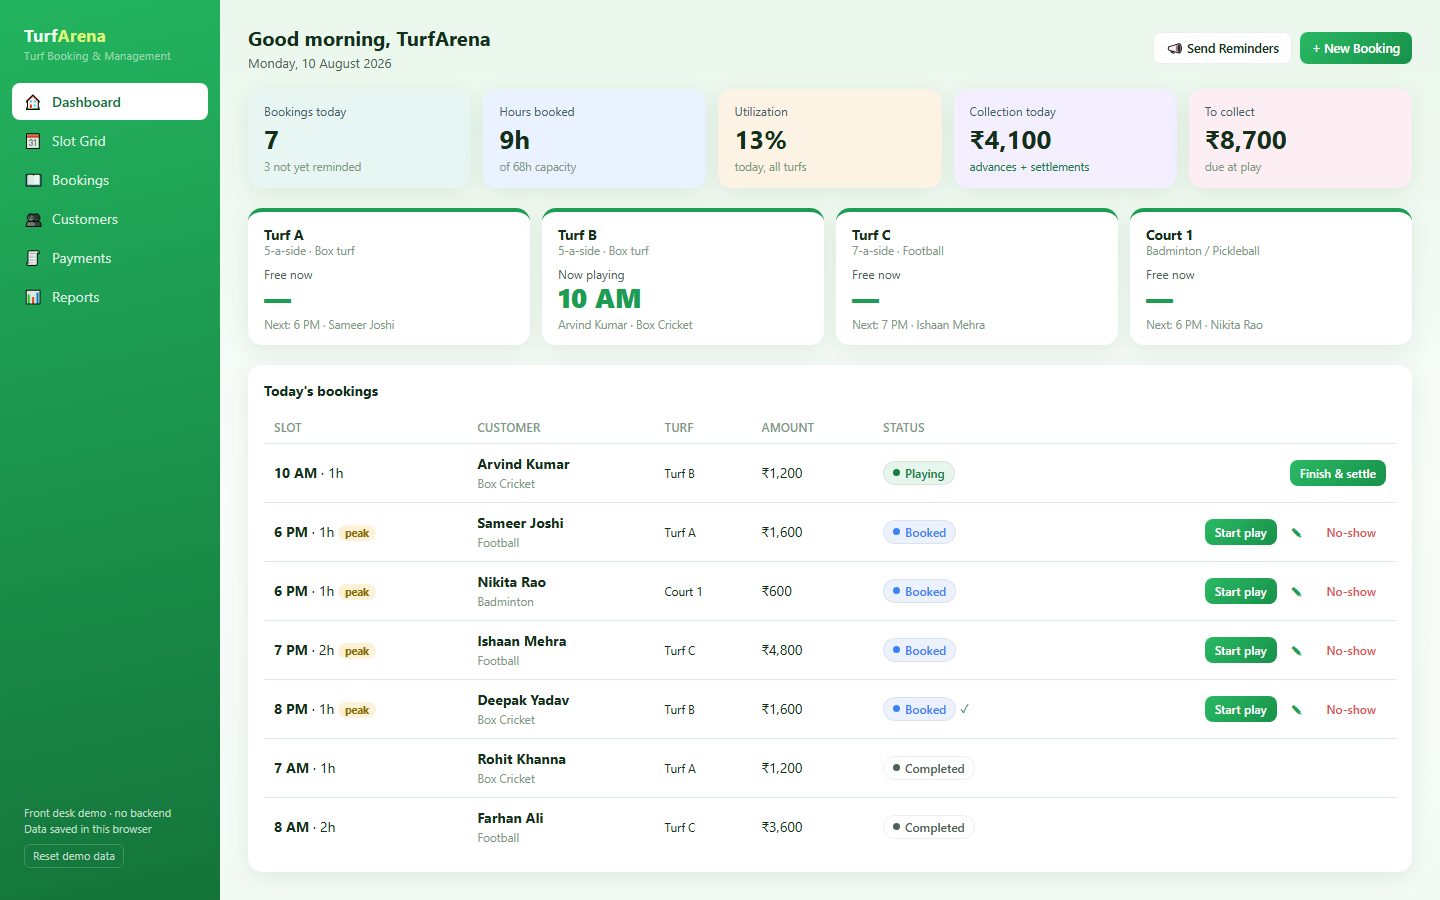
Task: Click Reset demo data button
Action: click(74, 856)
